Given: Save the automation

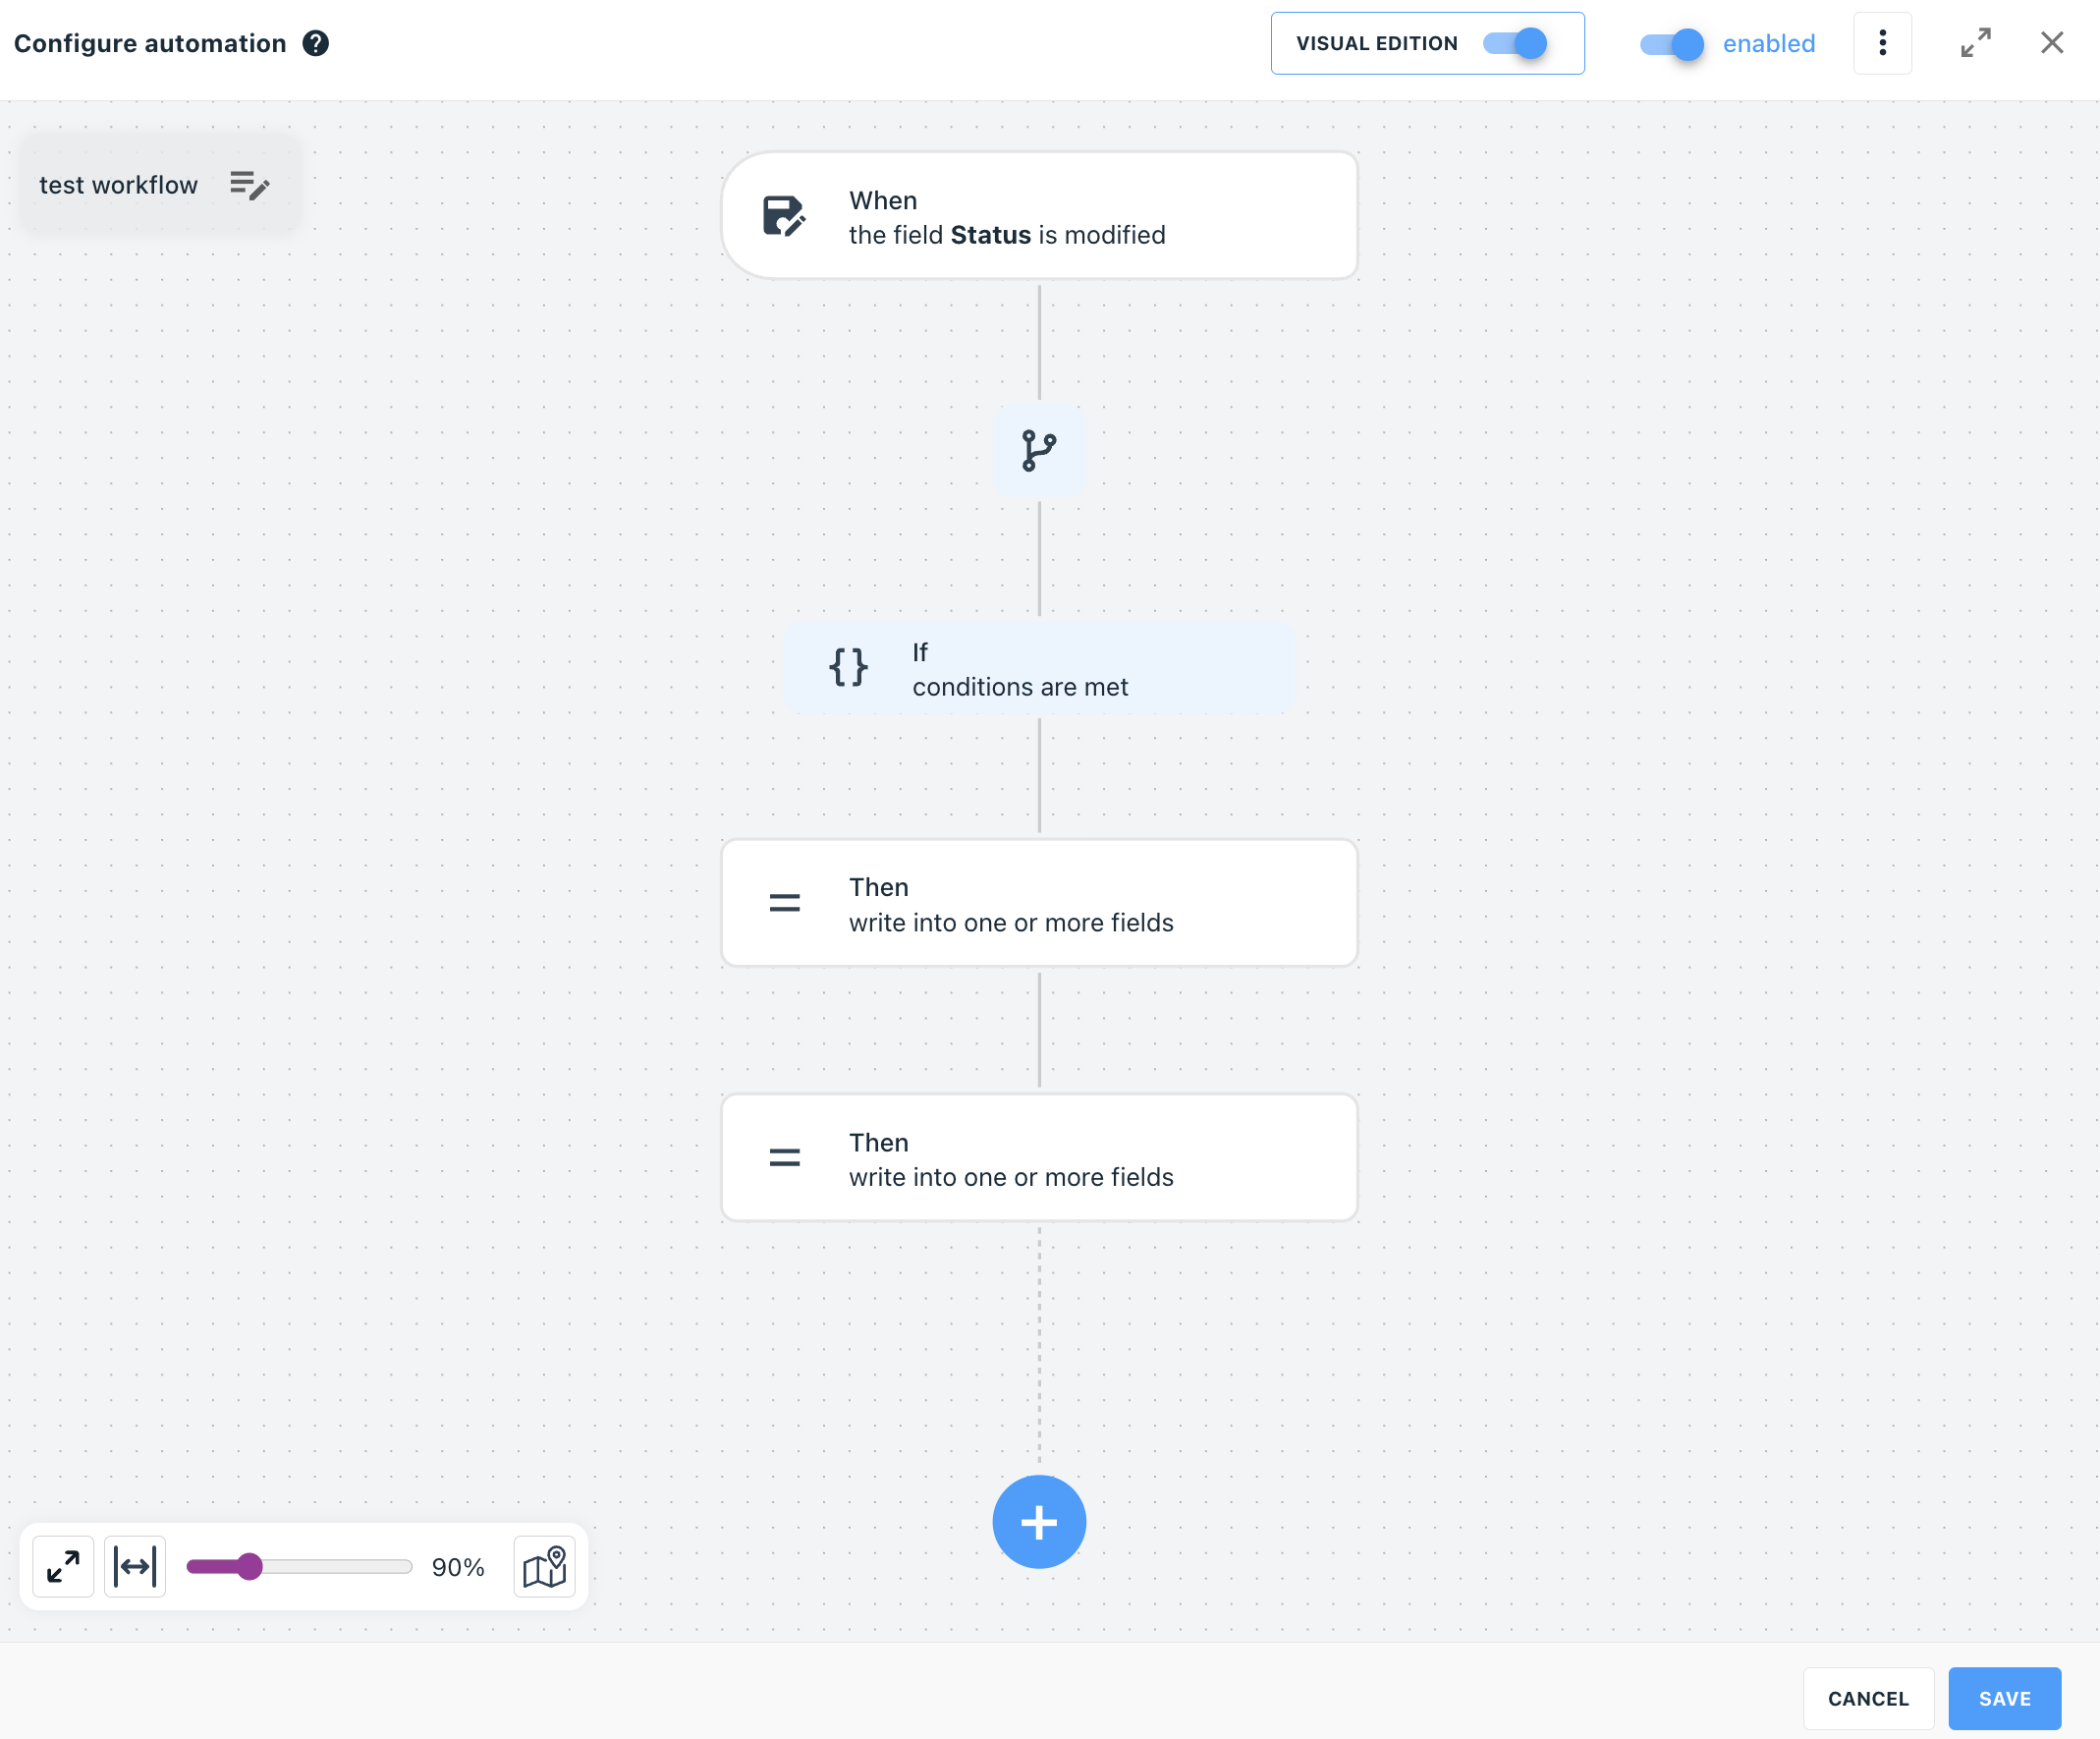Looking at the screenshot, I should 2004,1698.
